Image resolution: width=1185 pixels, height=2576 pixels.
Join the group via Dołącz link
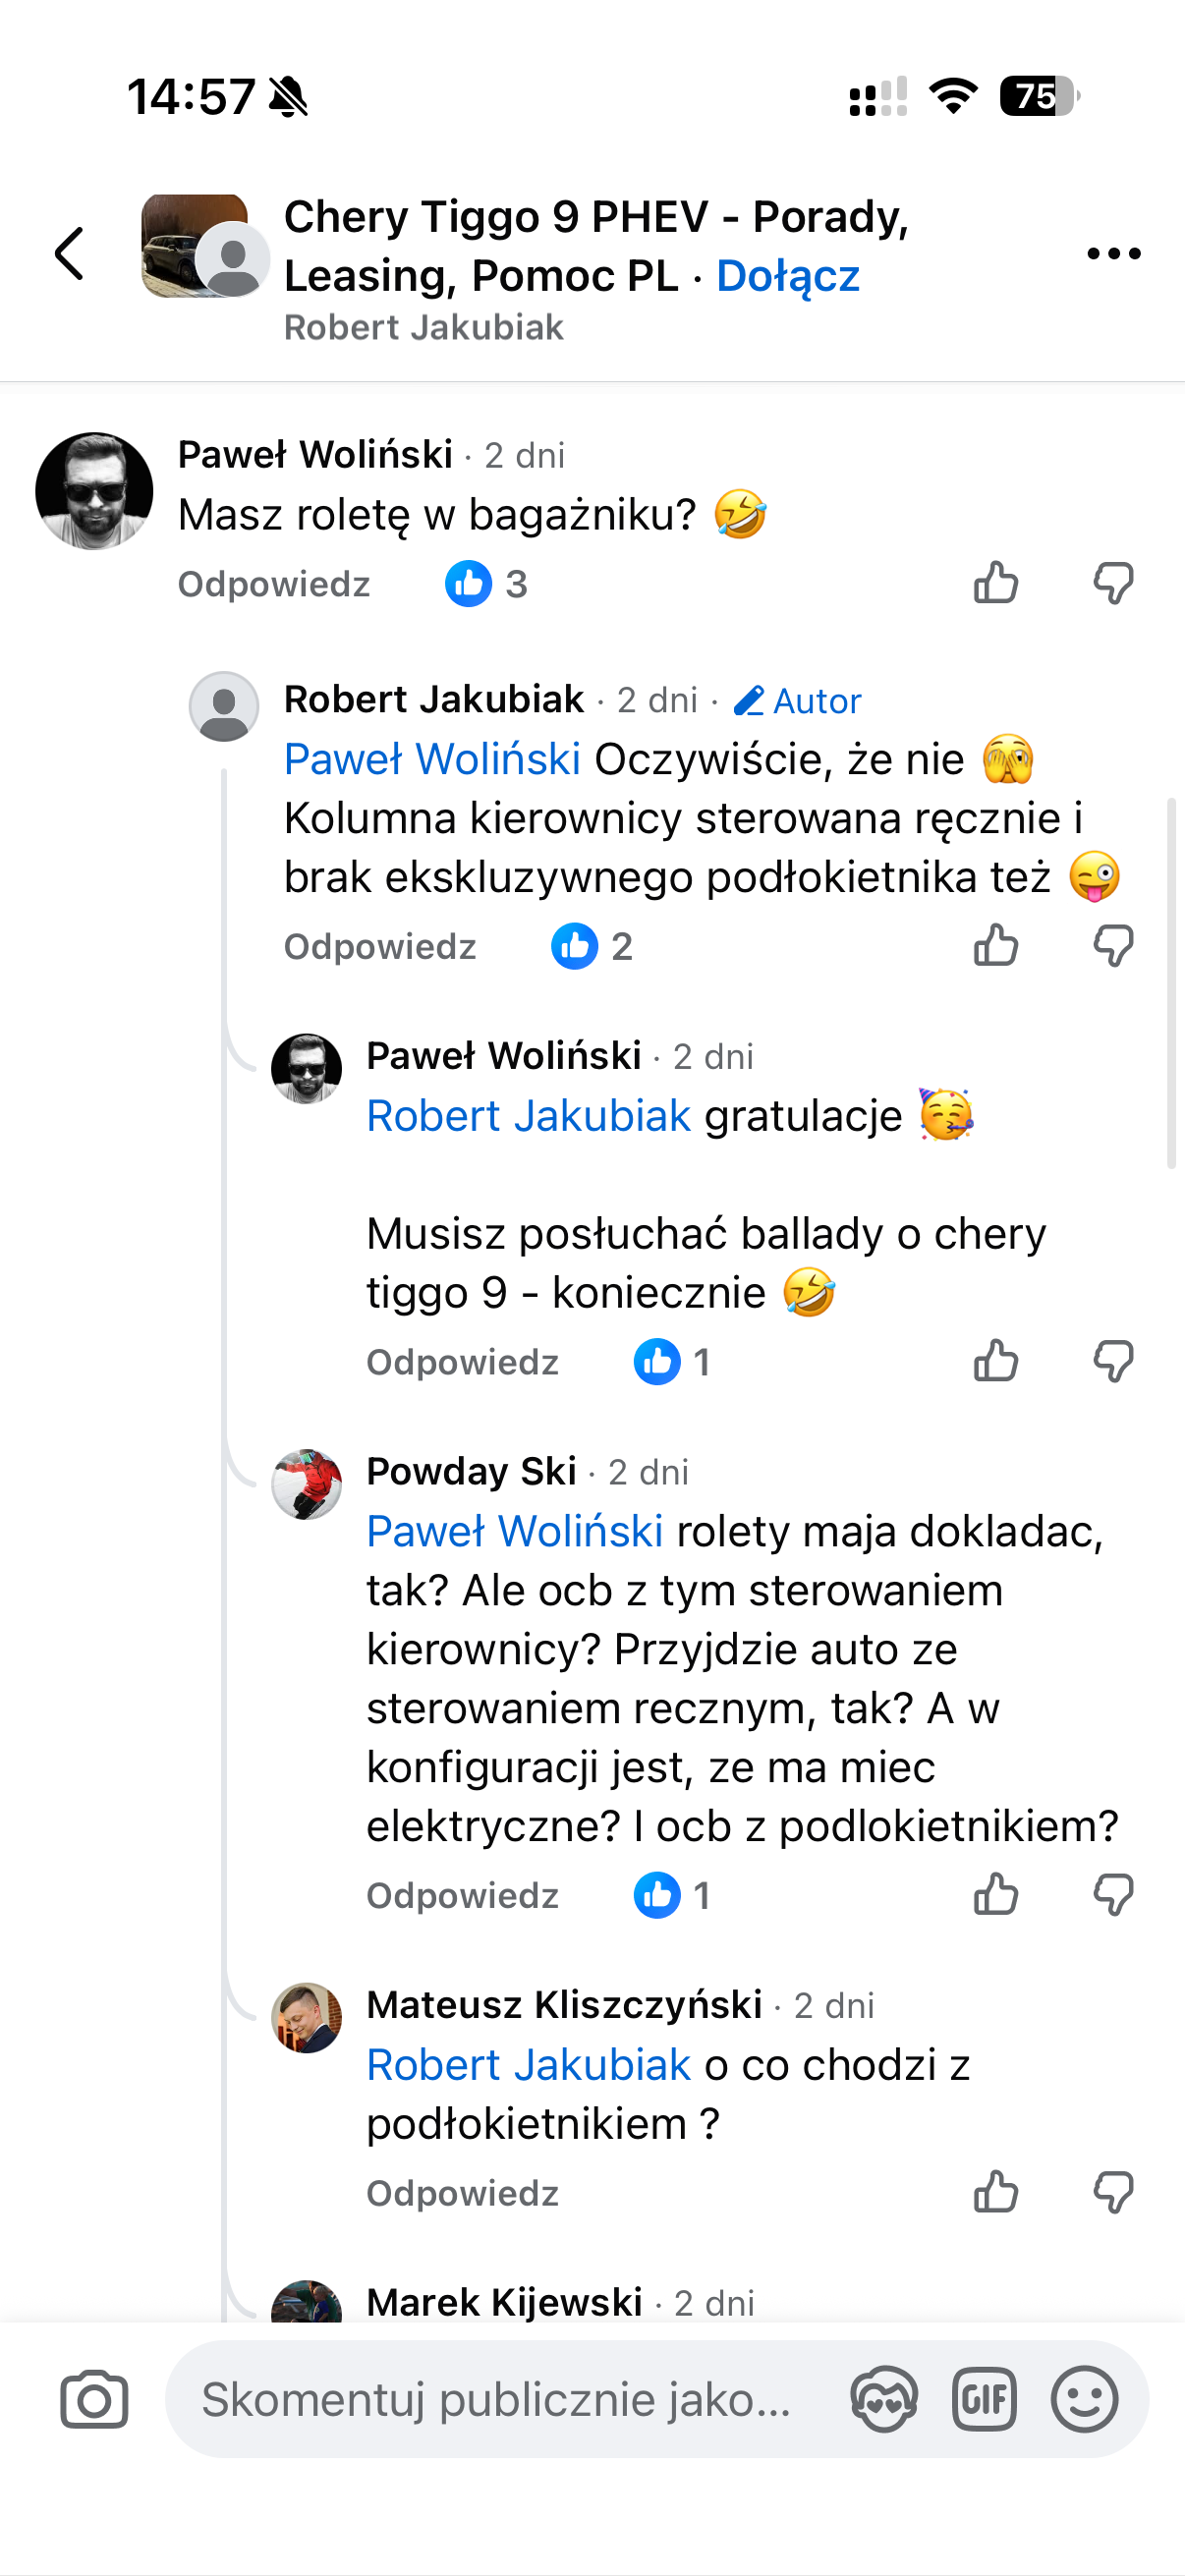788,276
